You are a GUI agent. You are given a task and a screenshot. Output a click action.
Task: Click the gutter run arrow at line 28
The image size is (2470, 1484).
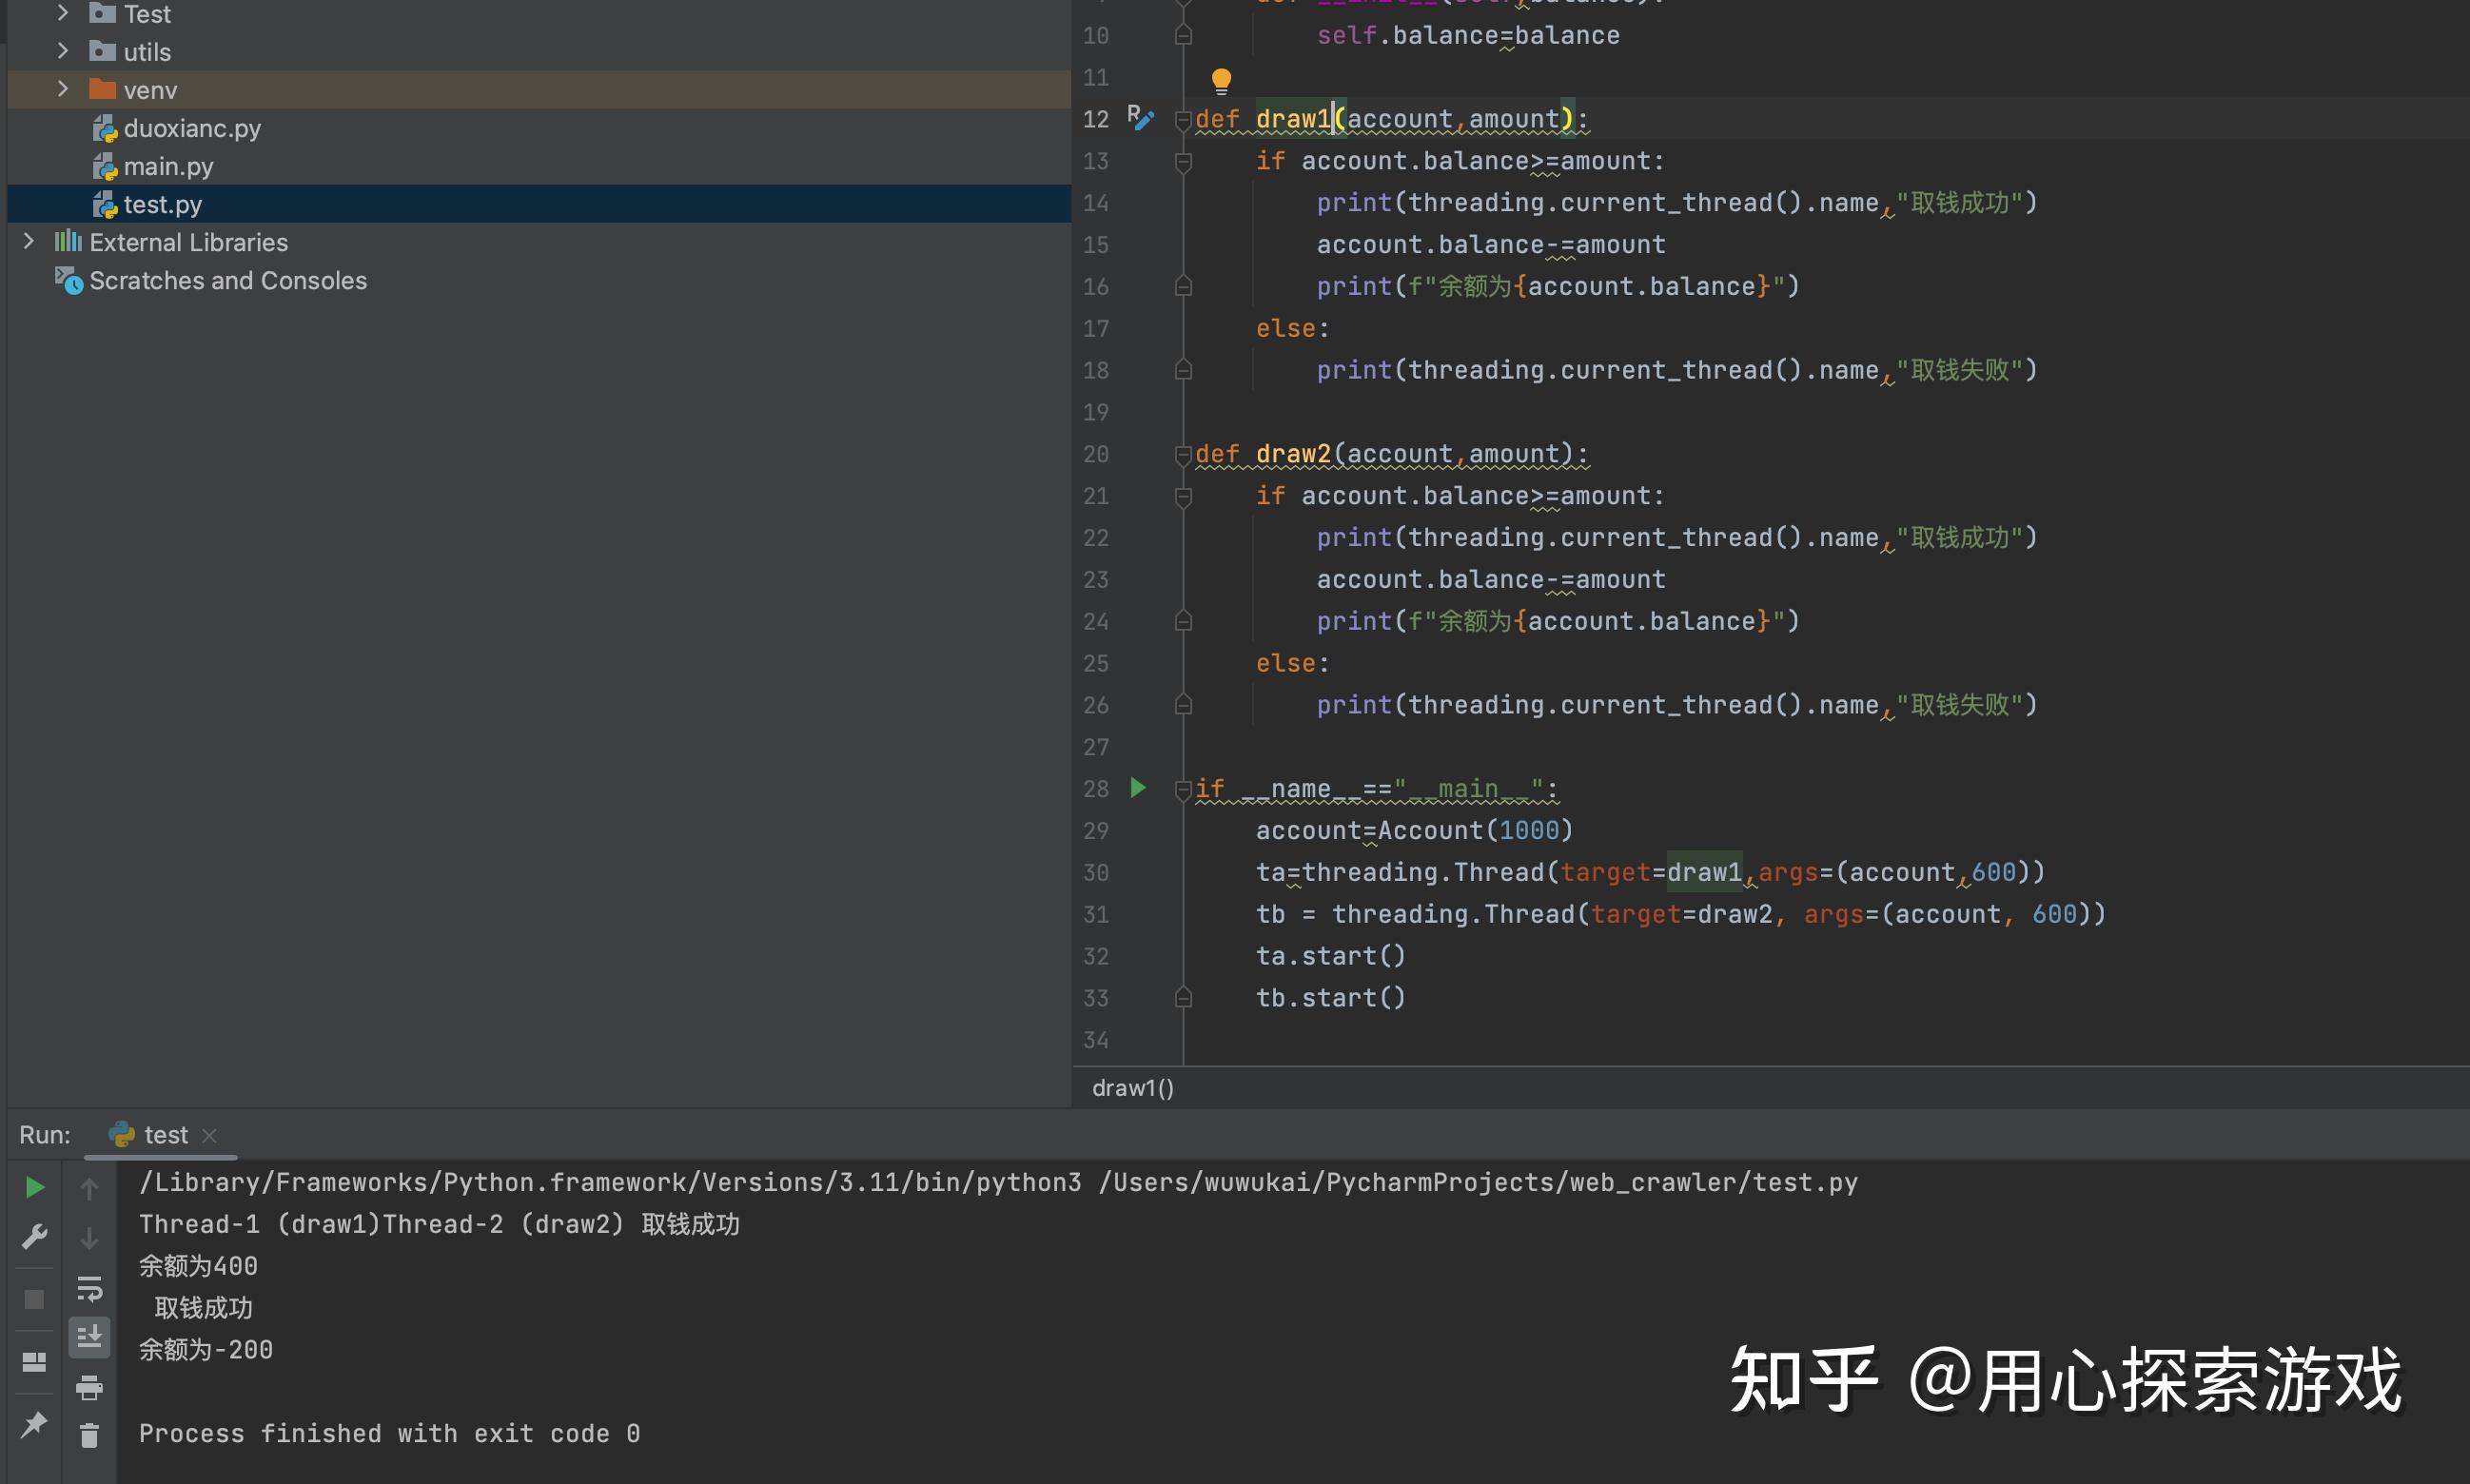1138,788
